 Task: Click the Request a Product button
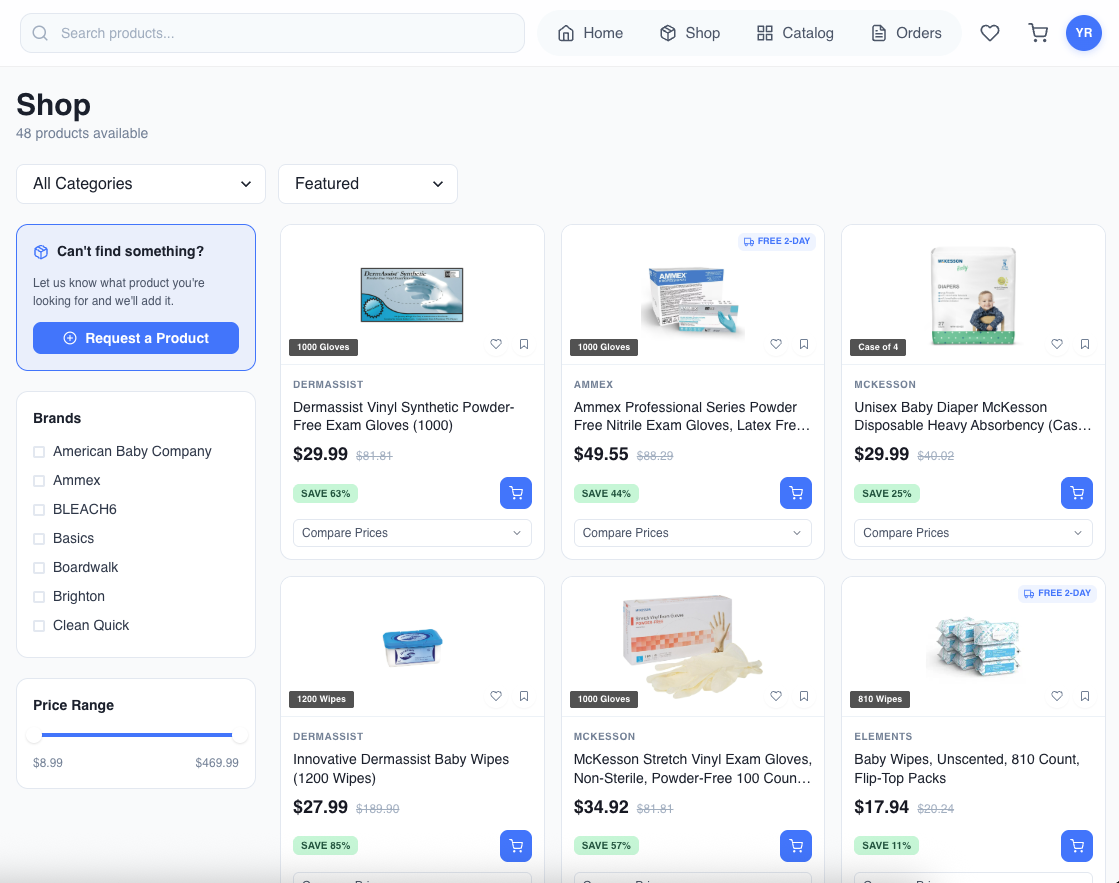coord(136,338)
